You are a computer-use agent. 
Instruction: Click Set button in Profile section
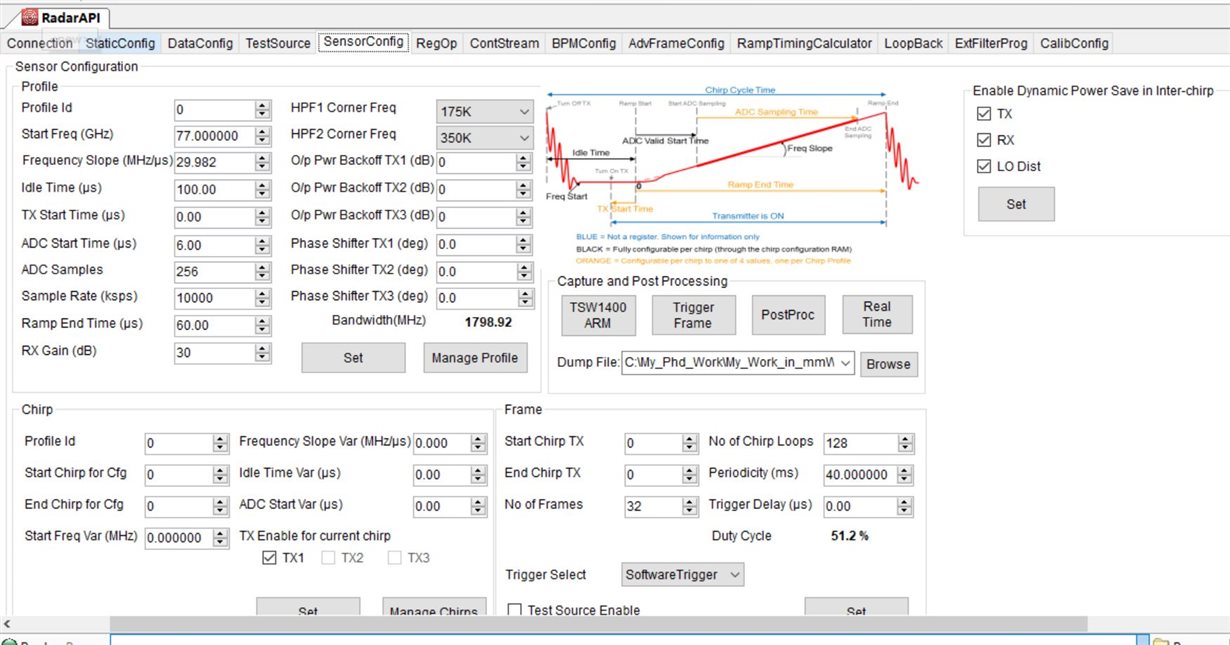tap(353, 358)
